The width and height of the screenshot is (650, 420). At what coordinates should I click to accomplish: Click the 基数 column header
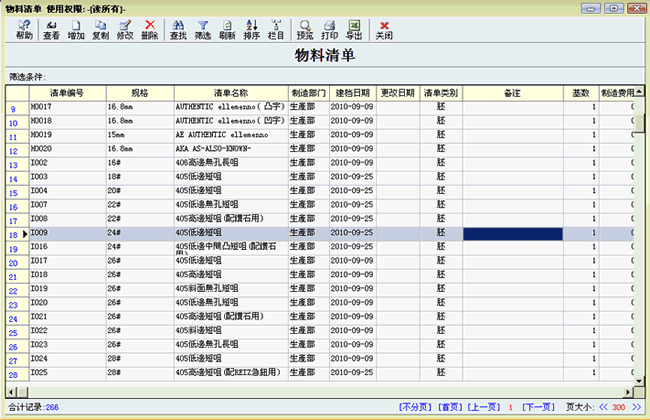pyautogui.click(x=581, y=93)
